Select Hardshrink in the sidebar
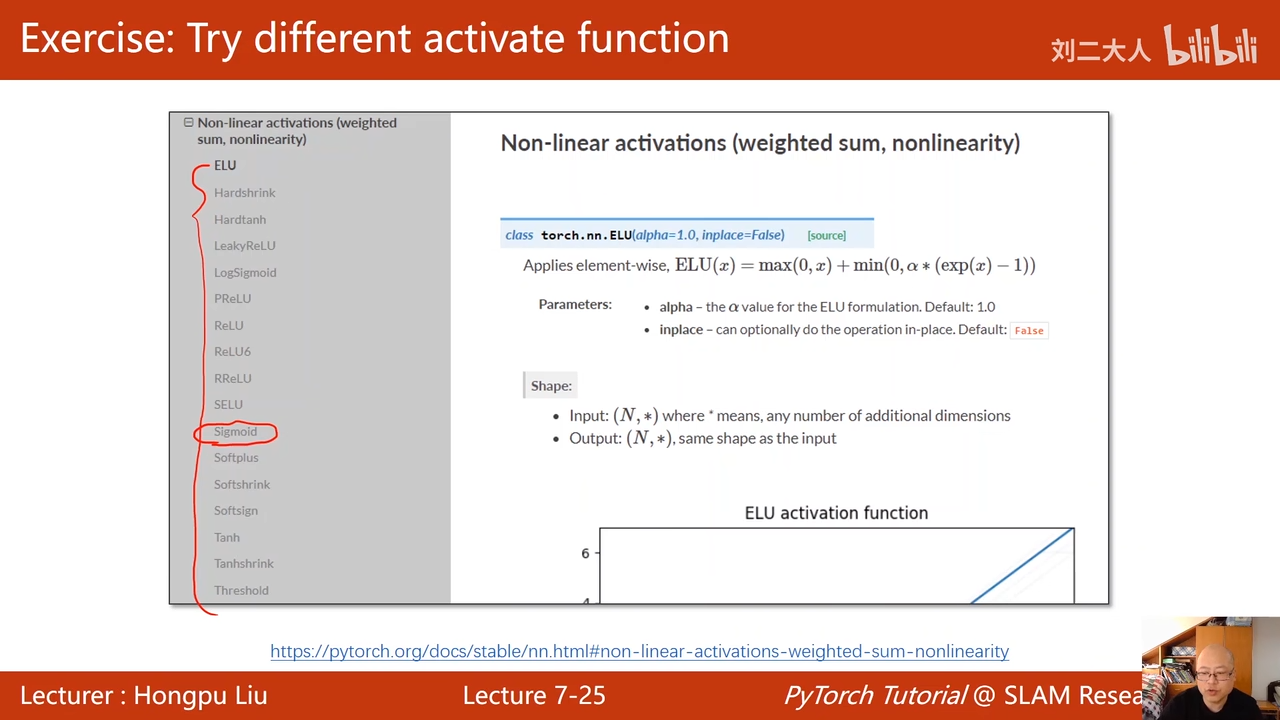Image resolution: width=1280 pixels, height=720 pixels. [x=244, y=193]
